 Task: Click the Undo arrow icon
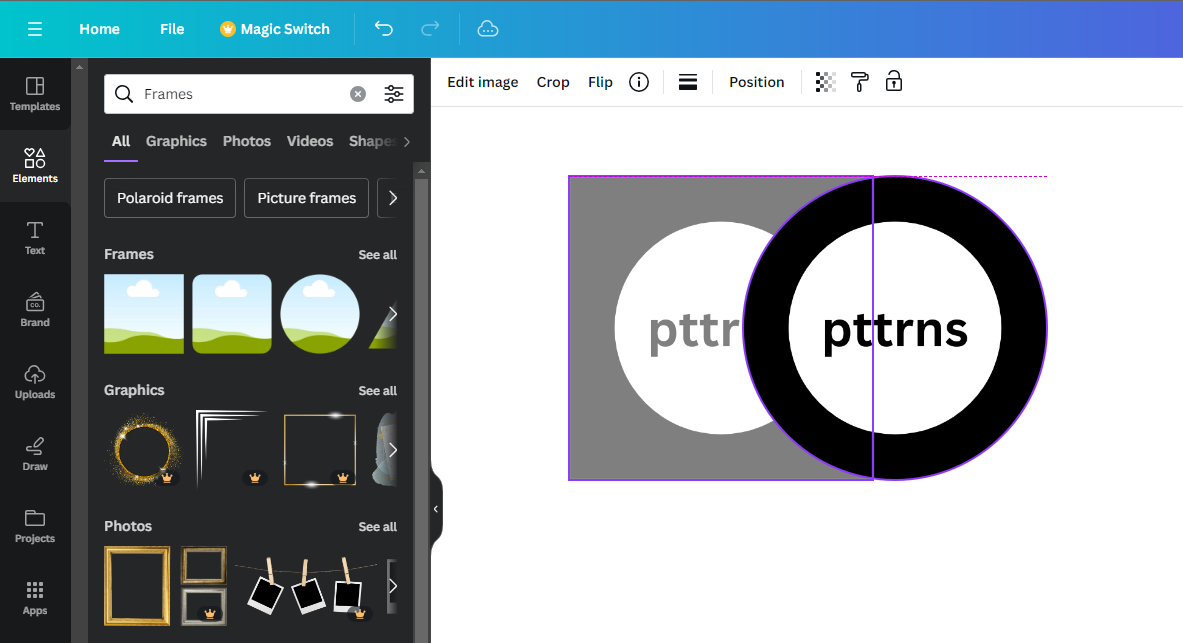383,29
